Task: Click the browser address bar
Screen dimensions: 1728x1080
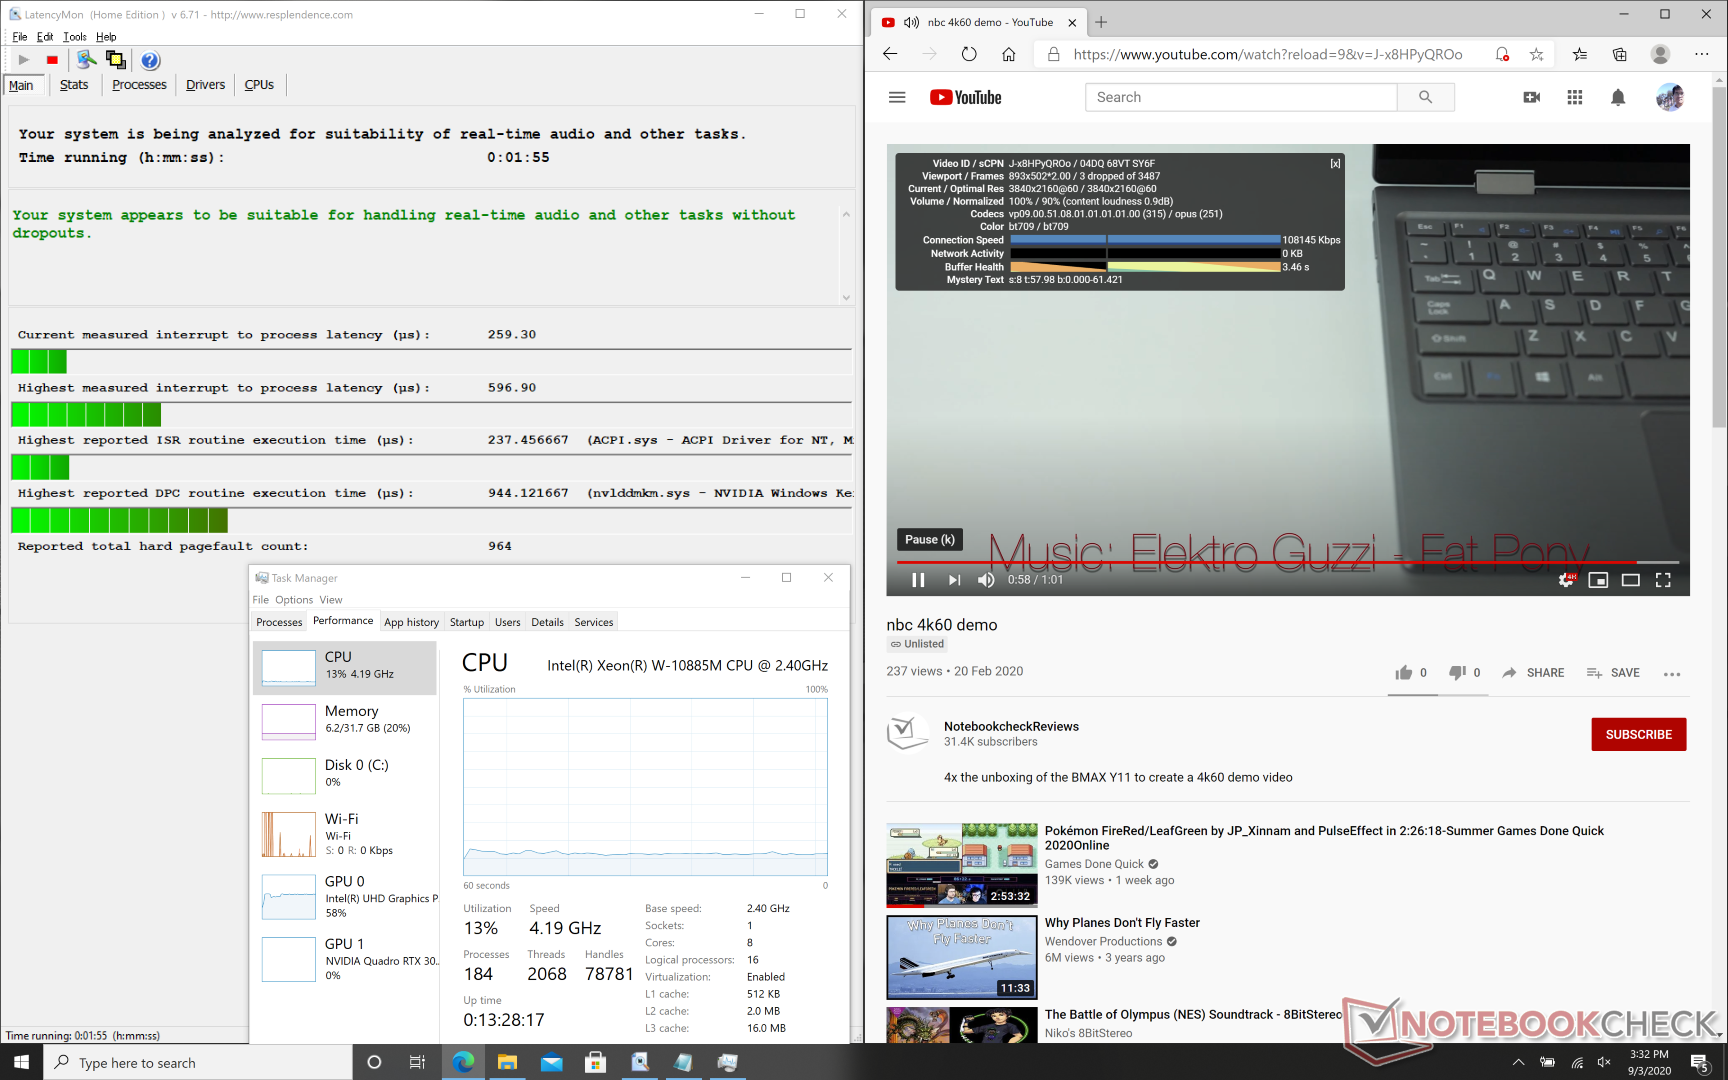Action: [1268, 55]
